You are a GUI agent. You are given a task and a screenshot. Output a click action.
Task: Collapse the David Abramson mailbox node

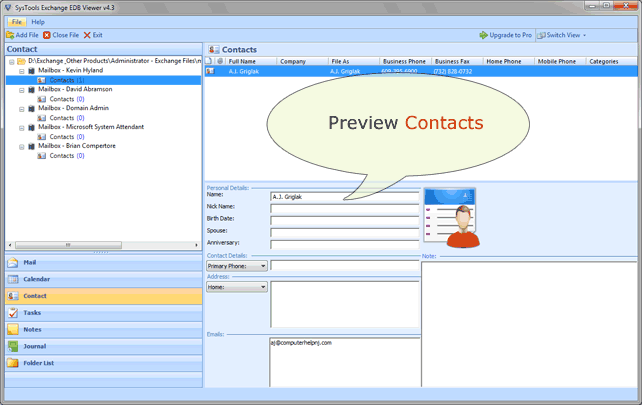coord(22,90)
